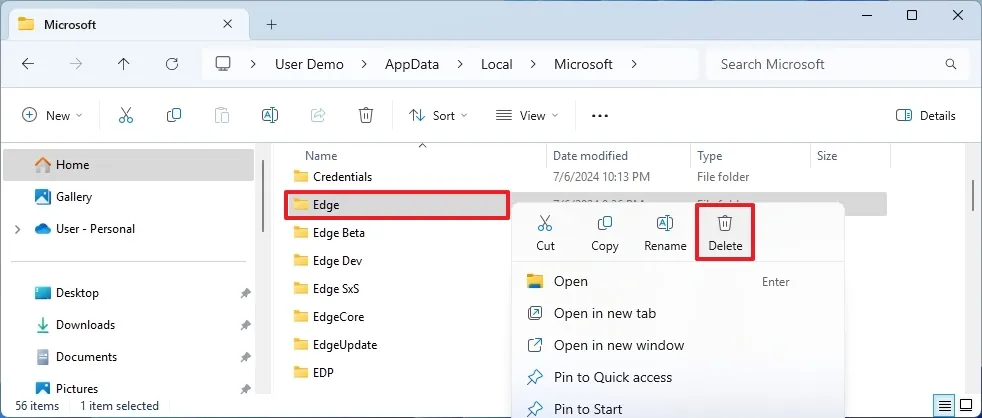Expand the User - Personal tree node
982x418 pixels.
(x=17, y=229)
